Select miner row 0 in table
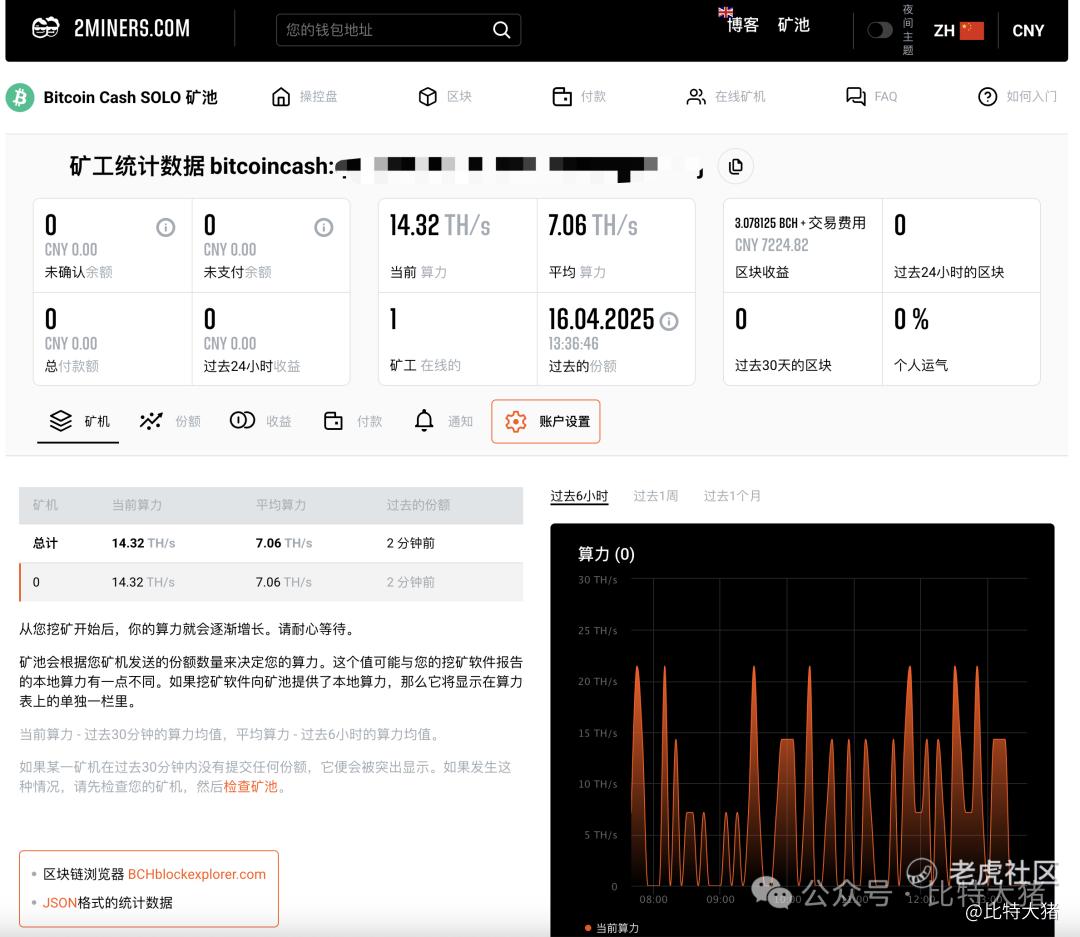Screen dimensions: 1080x937 271,582
